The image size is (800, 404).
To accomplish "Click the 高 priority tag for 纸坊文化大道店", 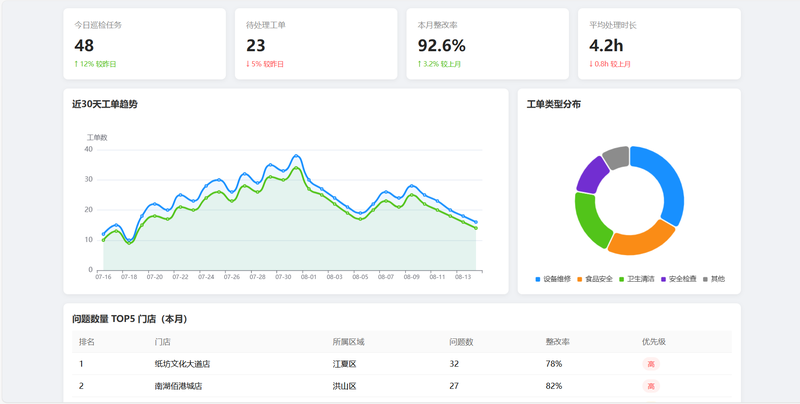I will [651, 364].
